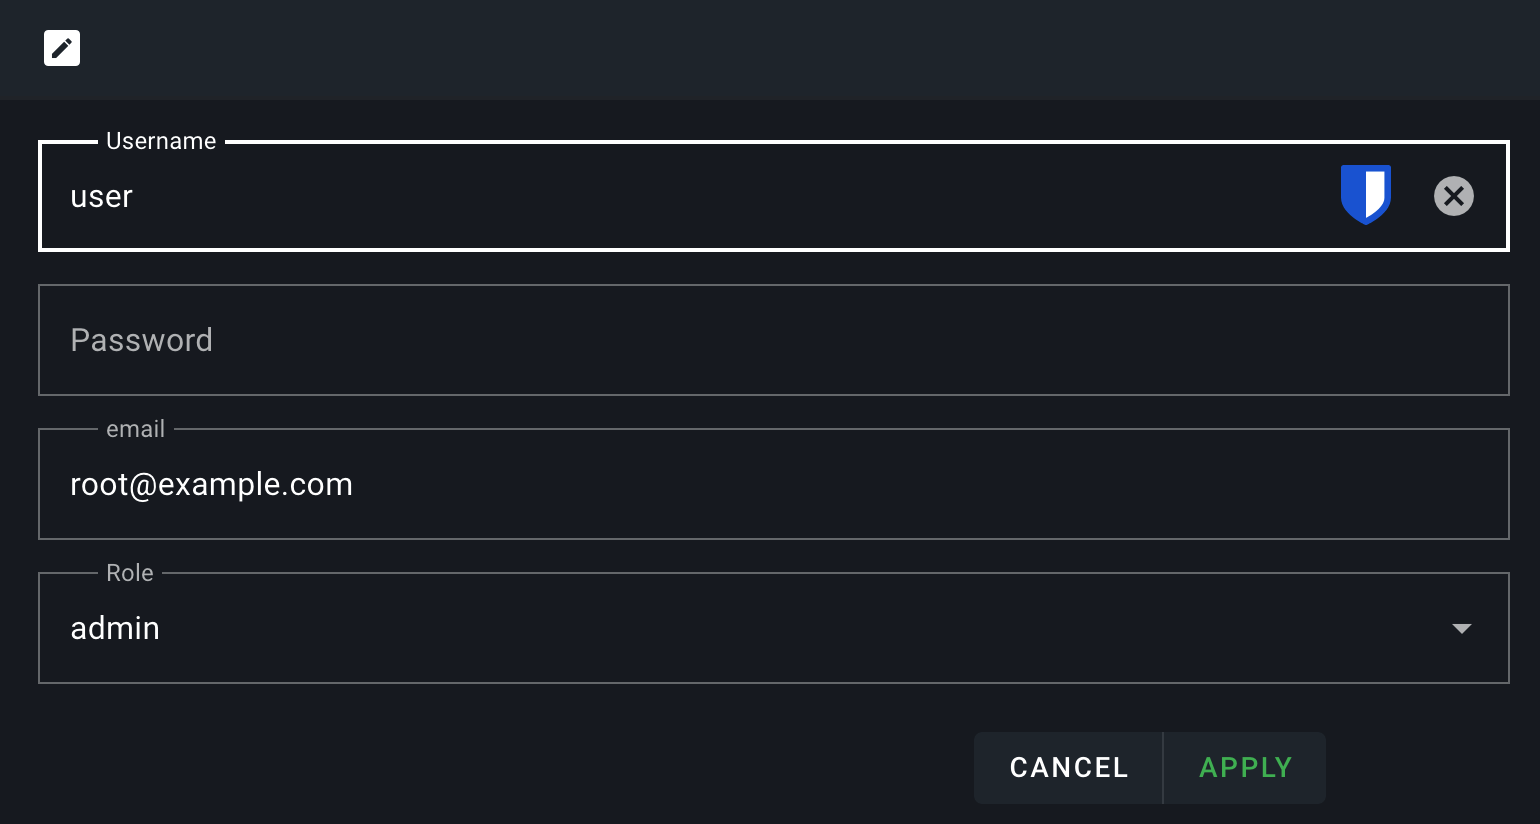Click the selected 'admin' role value
The width and height of the screenshot is (1540, 824).
point(115,628)
